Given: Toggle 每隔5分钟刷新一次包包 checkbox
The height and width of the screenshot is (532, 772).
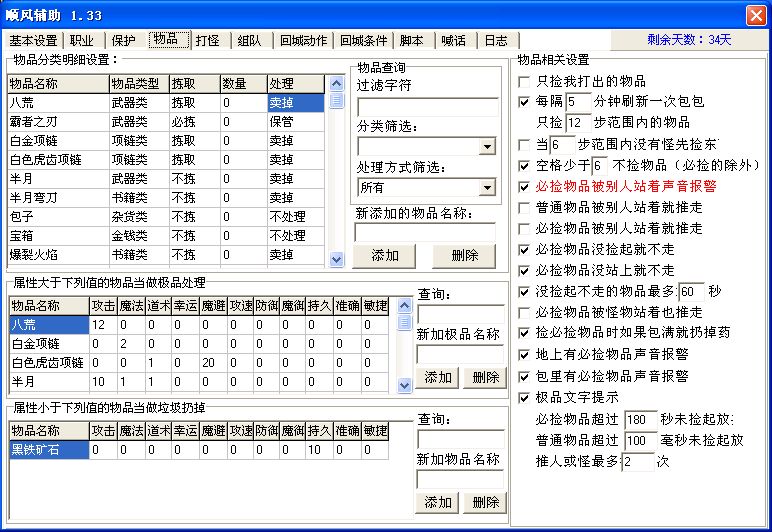Looking at the screenshot, I should coord(524,102).
